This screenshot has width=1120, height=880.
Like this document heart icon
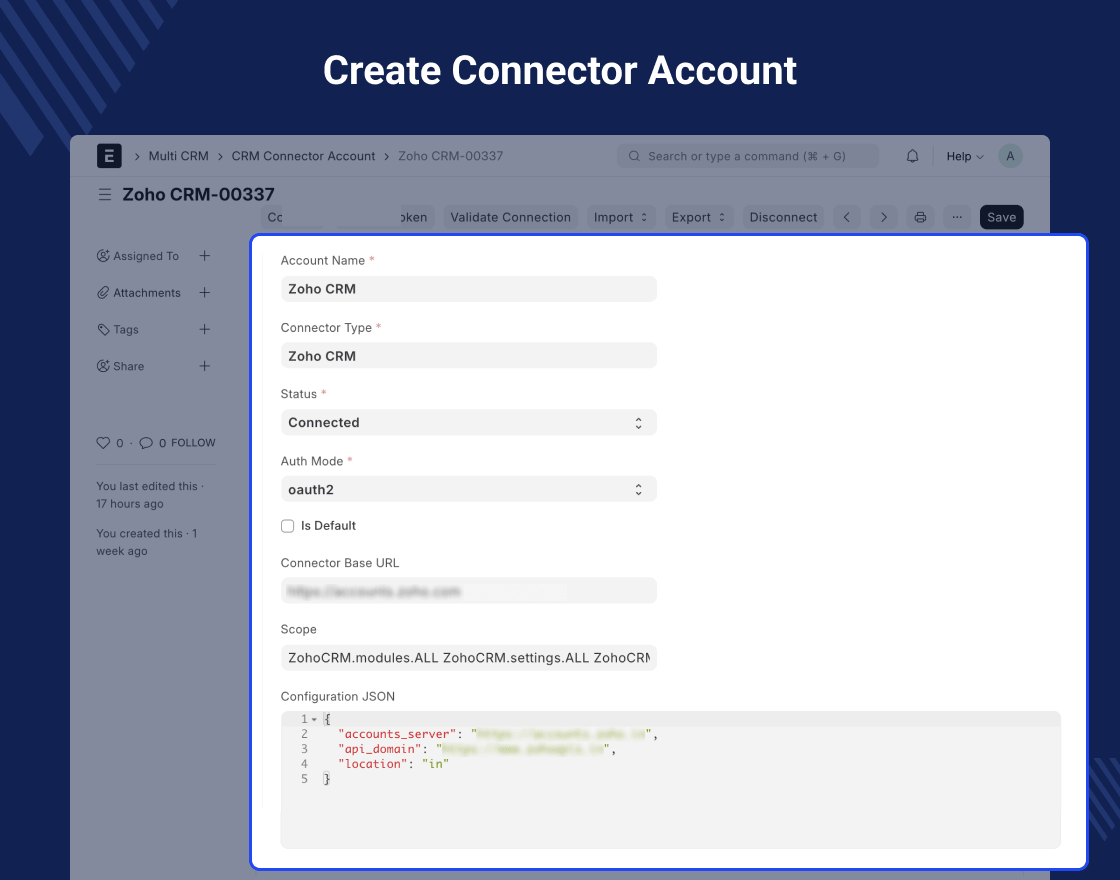pyautogui.click(x=103, y=443)
